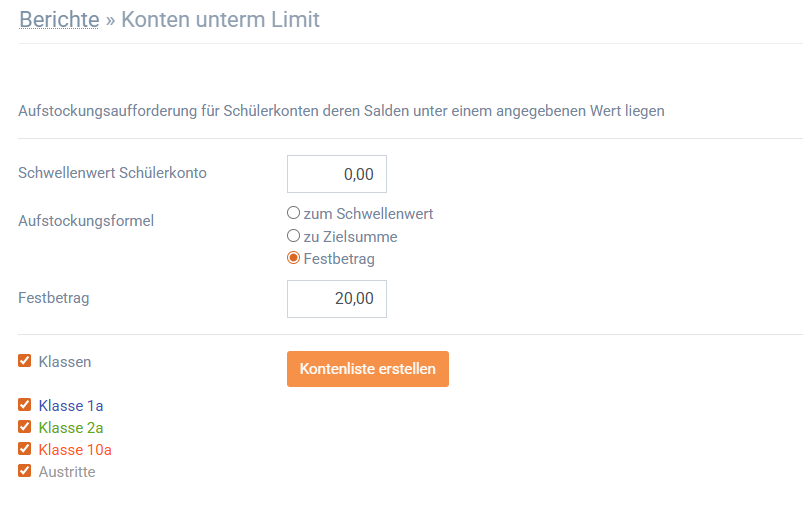Click the zu Zielsumme label text

pyautogui.click(x=350, y=237)
